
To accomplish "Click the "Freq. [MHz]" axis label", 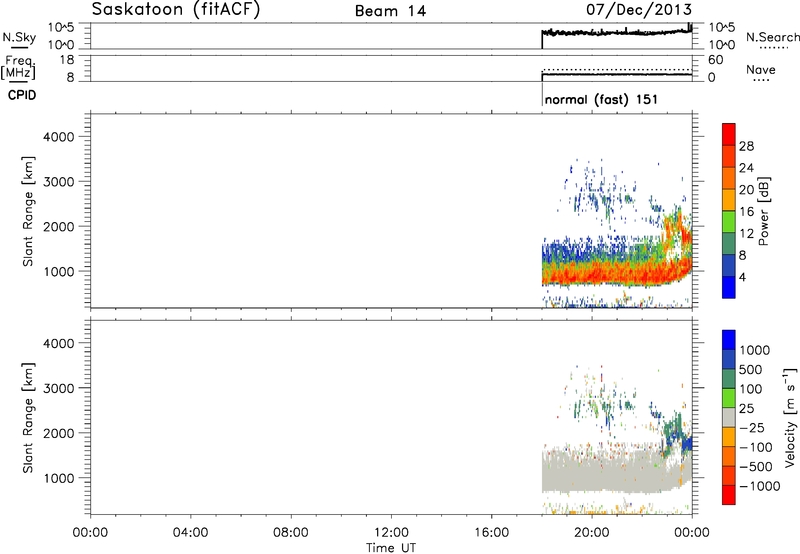I will click(18, 67).
